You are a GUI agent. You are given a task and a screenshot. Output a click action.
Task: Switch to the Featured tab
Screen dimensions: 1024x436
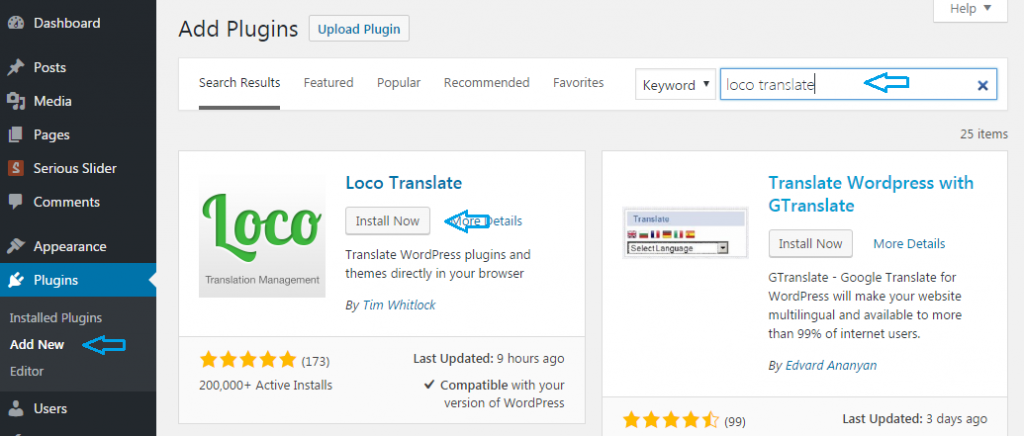328,83
